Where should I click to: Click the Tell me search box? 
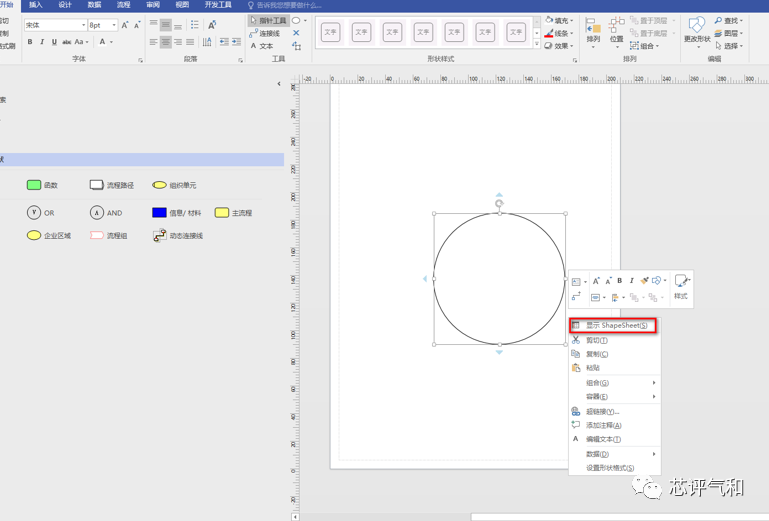click(284, 5)
